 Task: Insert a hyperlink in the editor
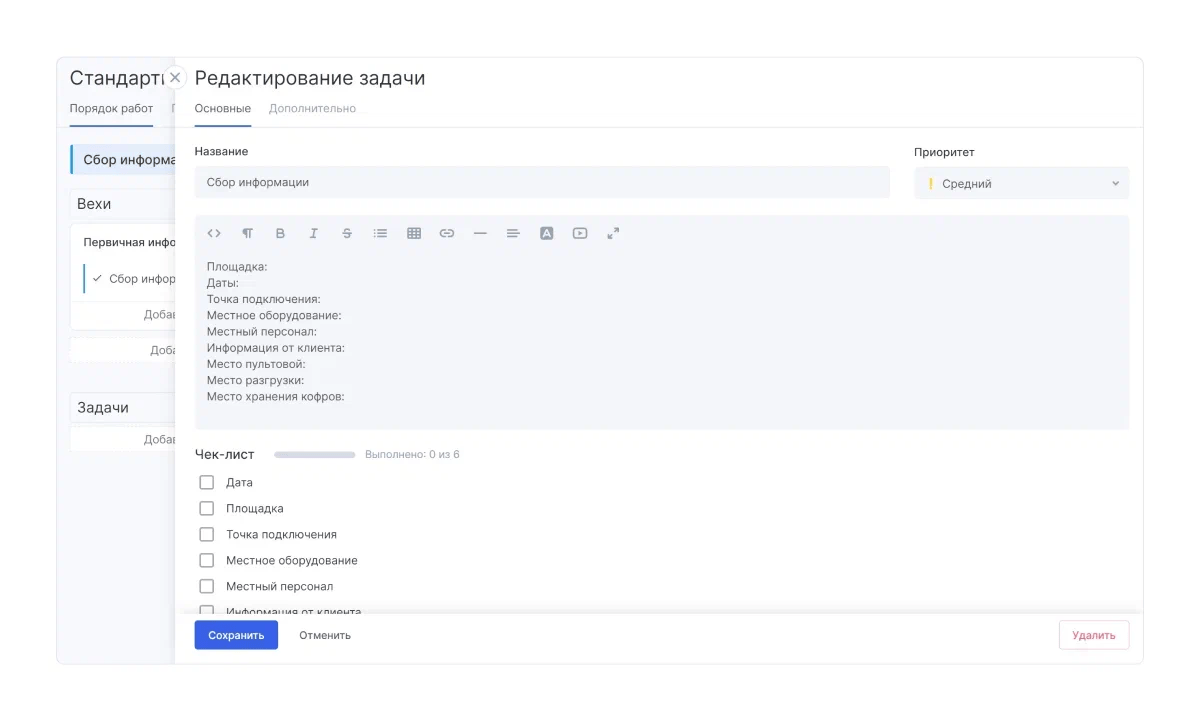[x=447, y=233]
